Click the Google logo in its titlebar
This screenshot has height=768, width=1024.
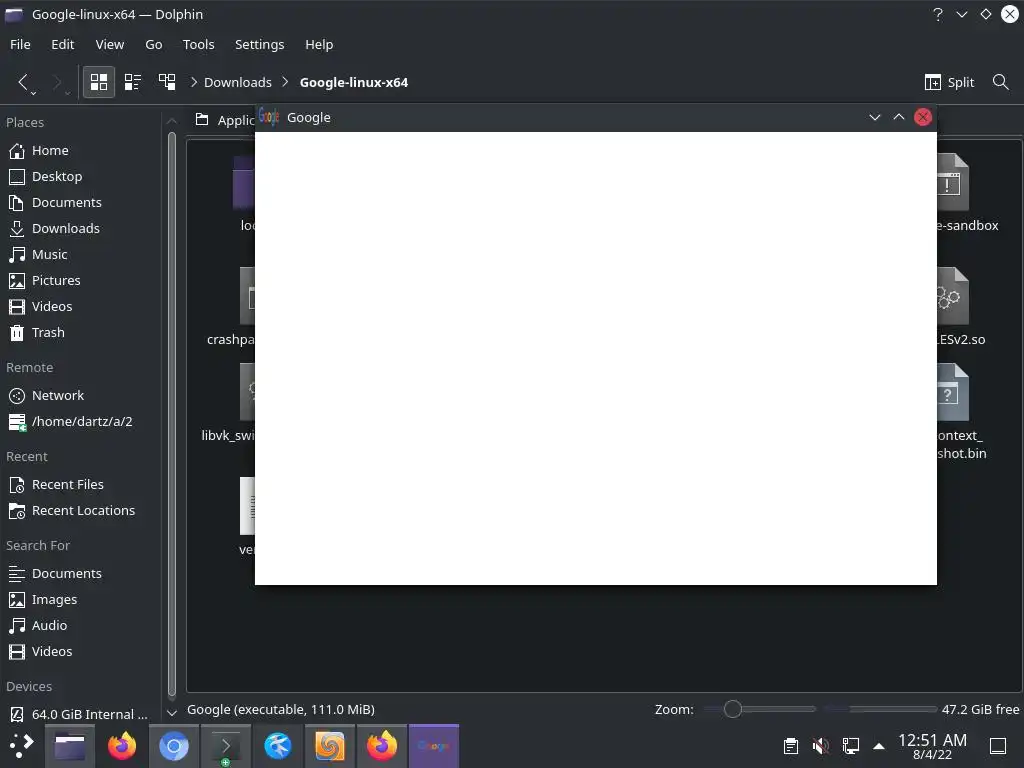tap(268, 118)
